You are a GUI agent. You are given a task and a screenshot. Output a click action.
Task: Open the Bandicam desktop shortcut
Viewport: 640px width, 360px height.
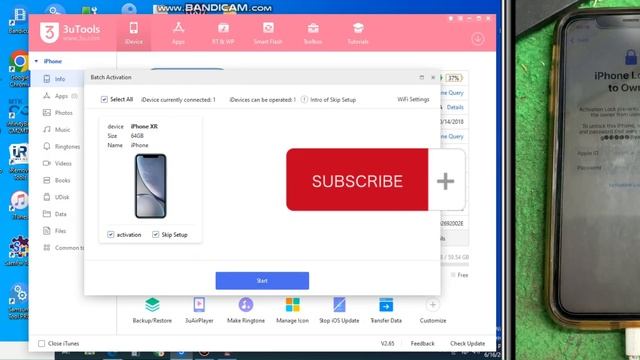(18, 20)
